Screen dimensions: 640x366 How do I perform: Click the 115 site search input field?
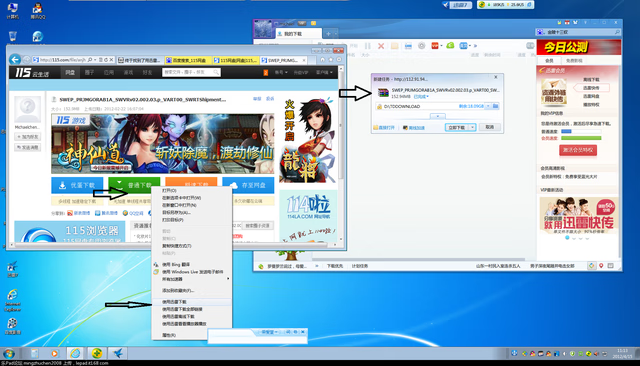pyautogui.click(x=191, y=72)
